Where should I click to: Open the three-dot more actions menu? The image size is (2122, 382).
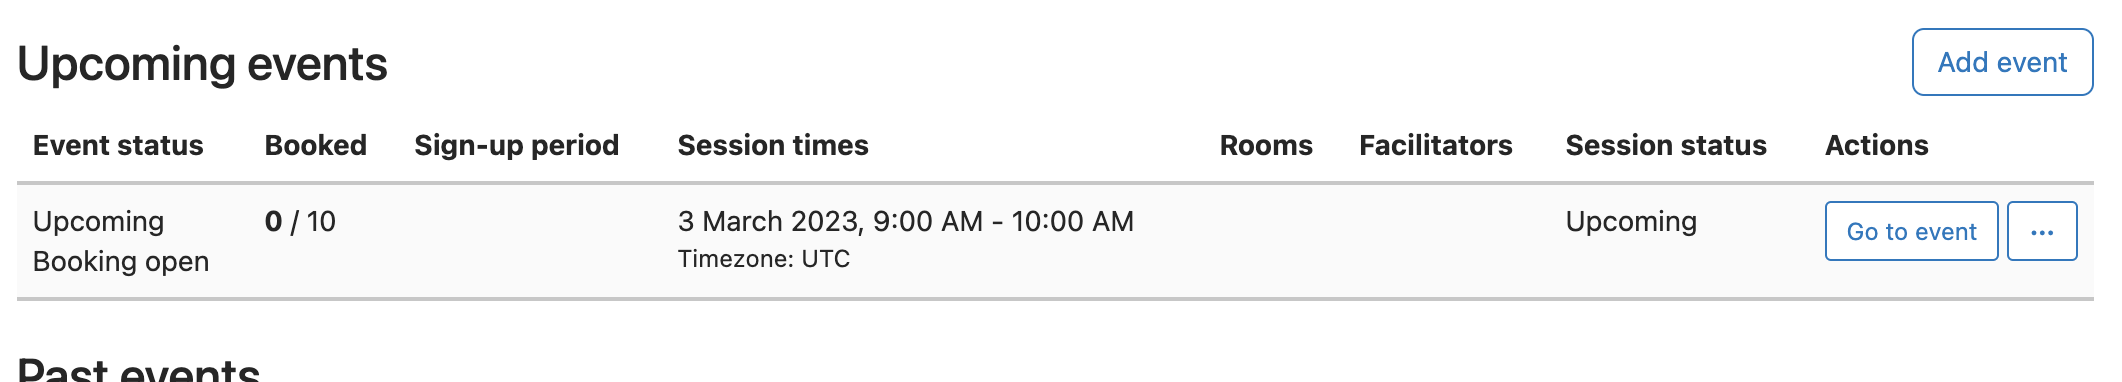[2042, 231]
